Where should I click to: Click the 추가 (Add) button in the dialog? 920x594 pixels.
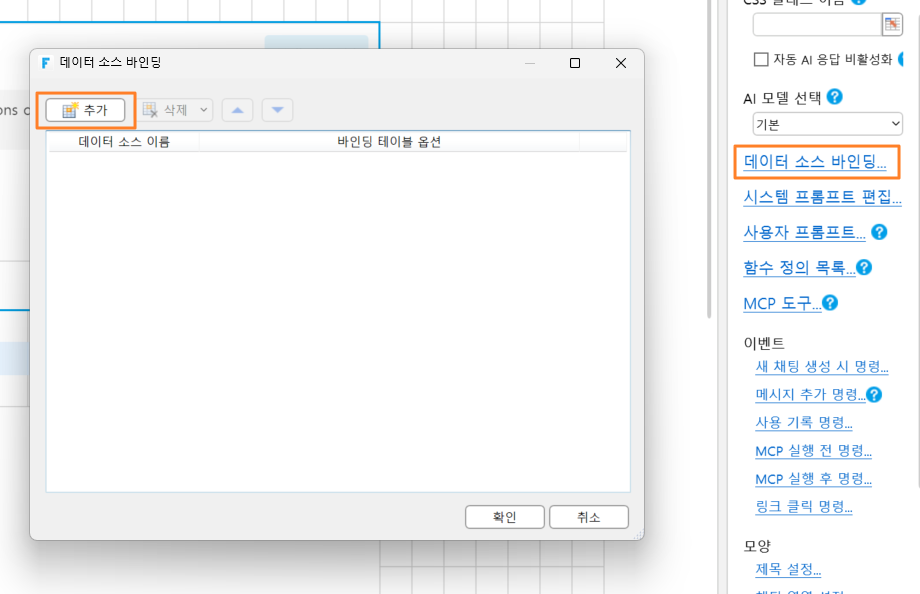86,110
